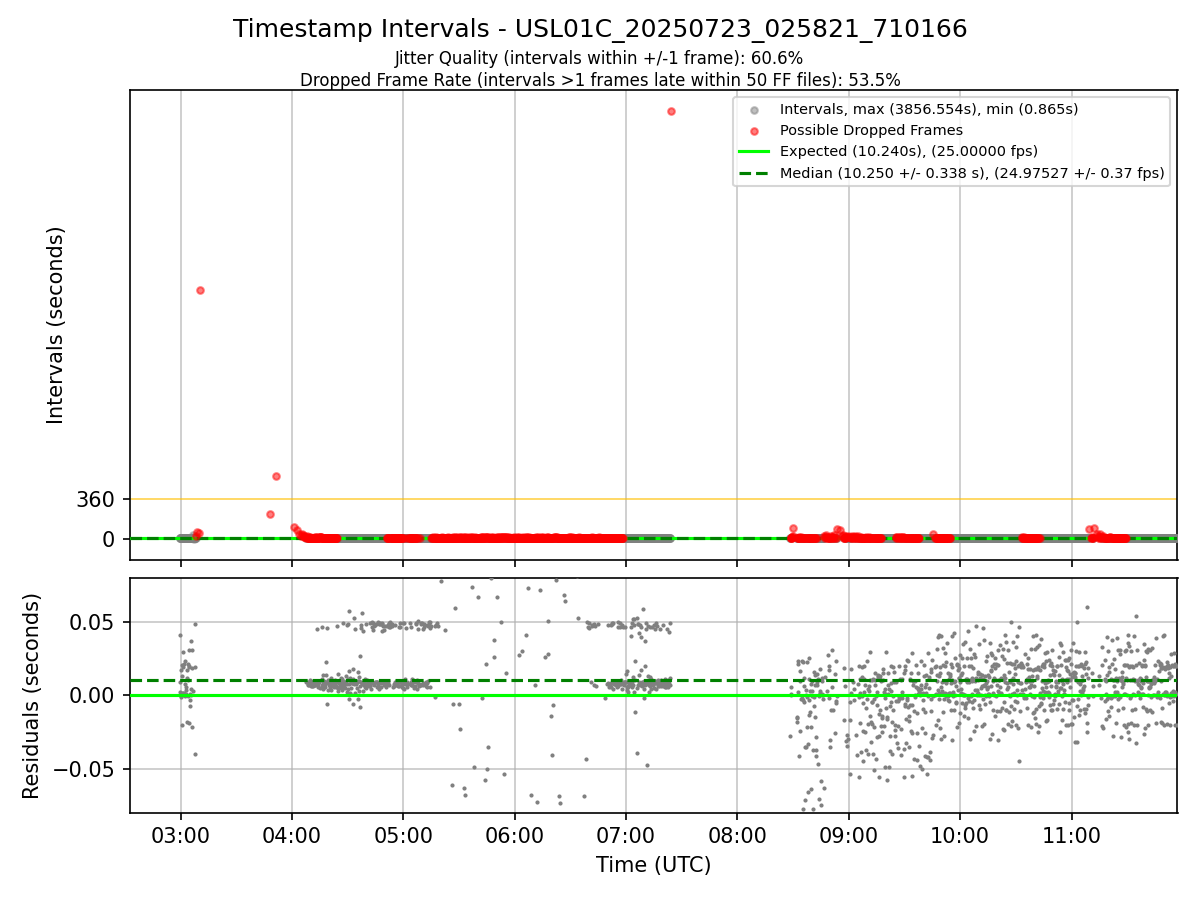Click the '09:00' x-axis tick label
Viewport: 1200px width, 900px height.
[x=849, y=835]
